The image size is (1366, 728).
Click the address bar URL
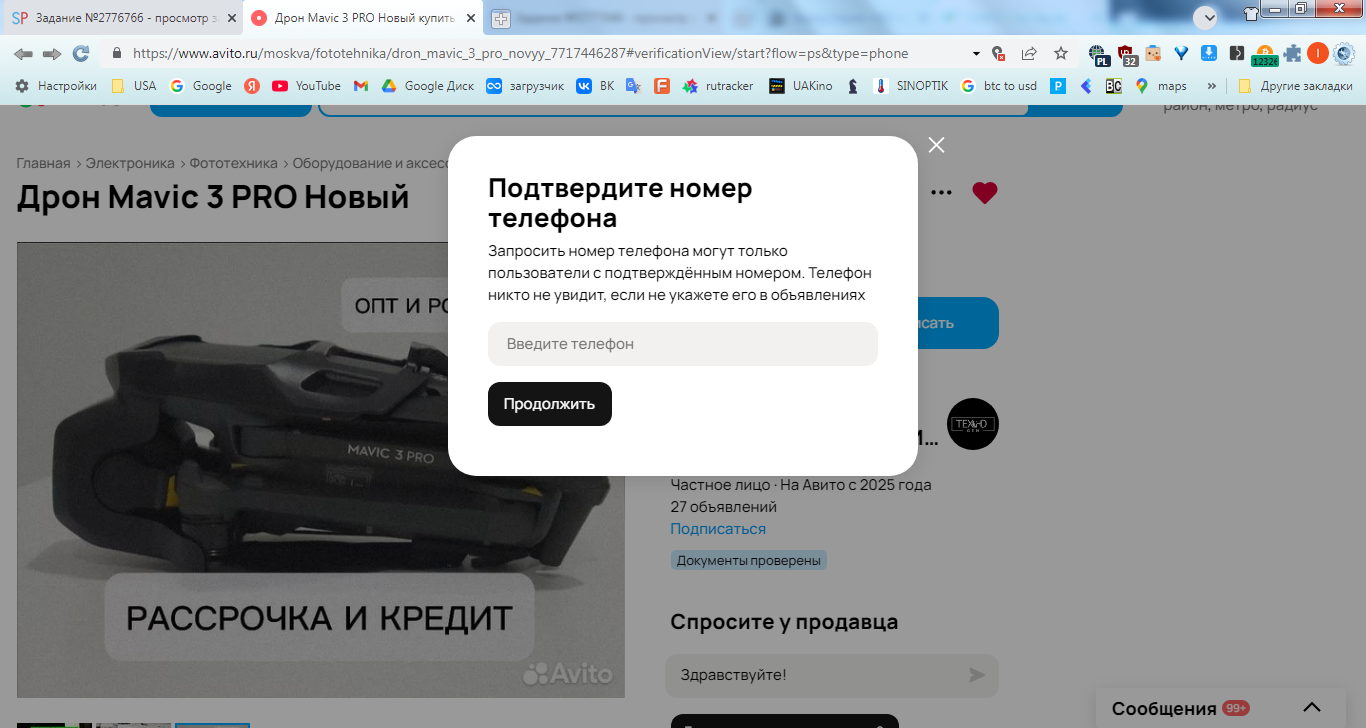(x=520, y=54)
